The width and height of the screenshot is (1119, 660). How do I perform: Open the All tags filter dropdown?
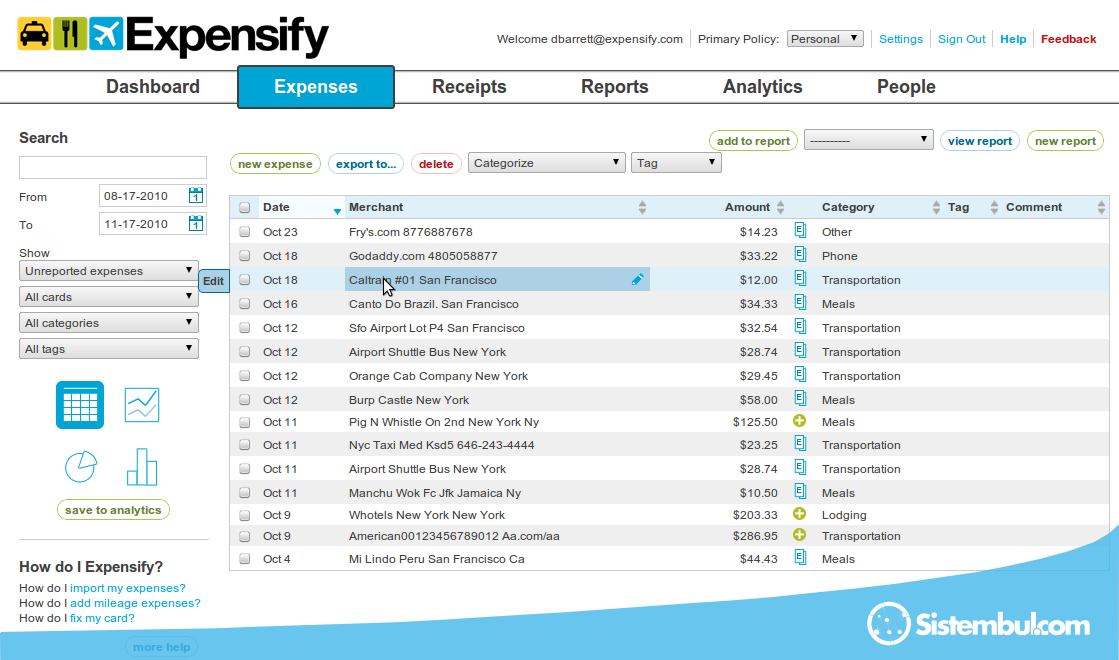(x=108, y=349)
